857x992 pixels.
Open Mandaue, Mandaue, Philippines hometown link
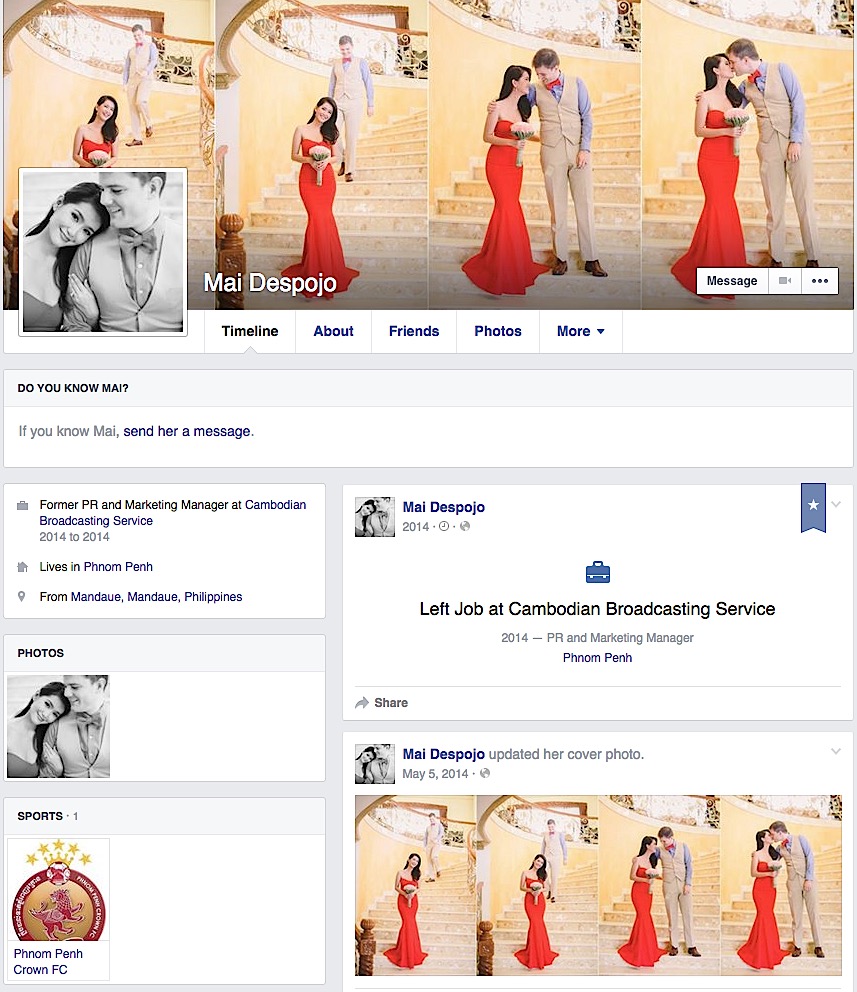click(x=156, y=597)
